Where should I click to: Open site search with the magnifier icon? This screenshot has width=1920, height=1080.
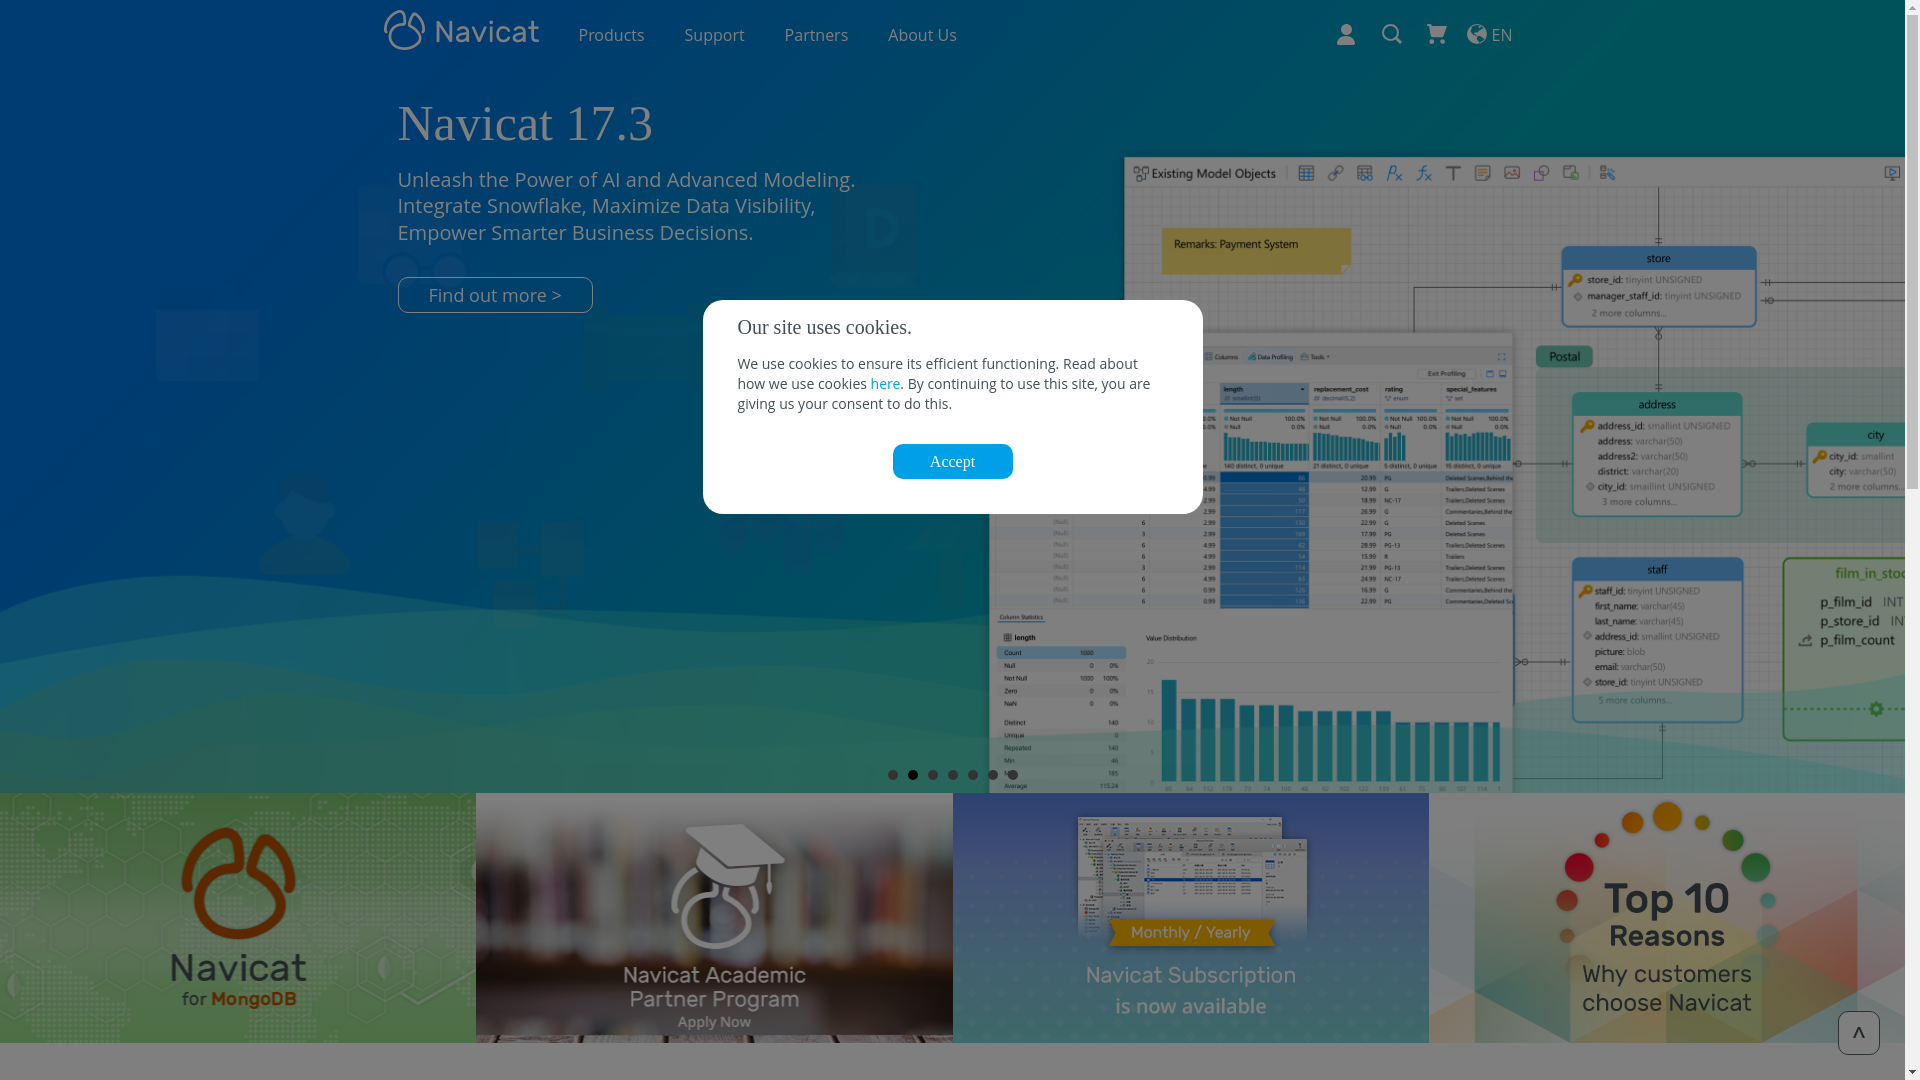click(1391, 35)
